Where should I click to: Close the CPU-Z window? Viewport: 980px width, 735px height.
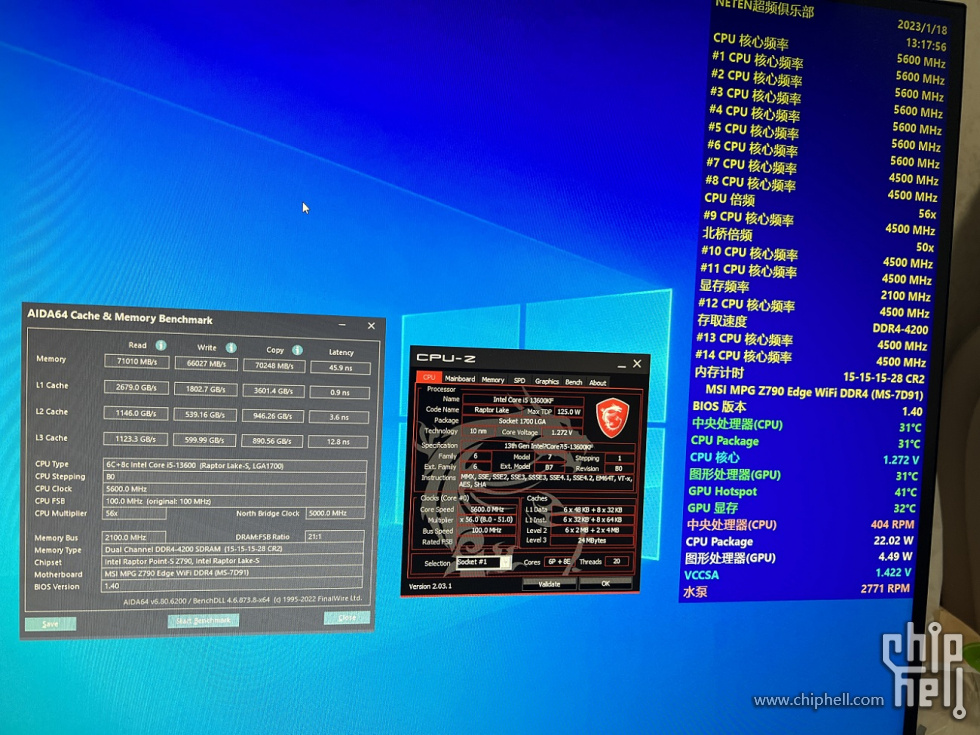coord(637,364)
